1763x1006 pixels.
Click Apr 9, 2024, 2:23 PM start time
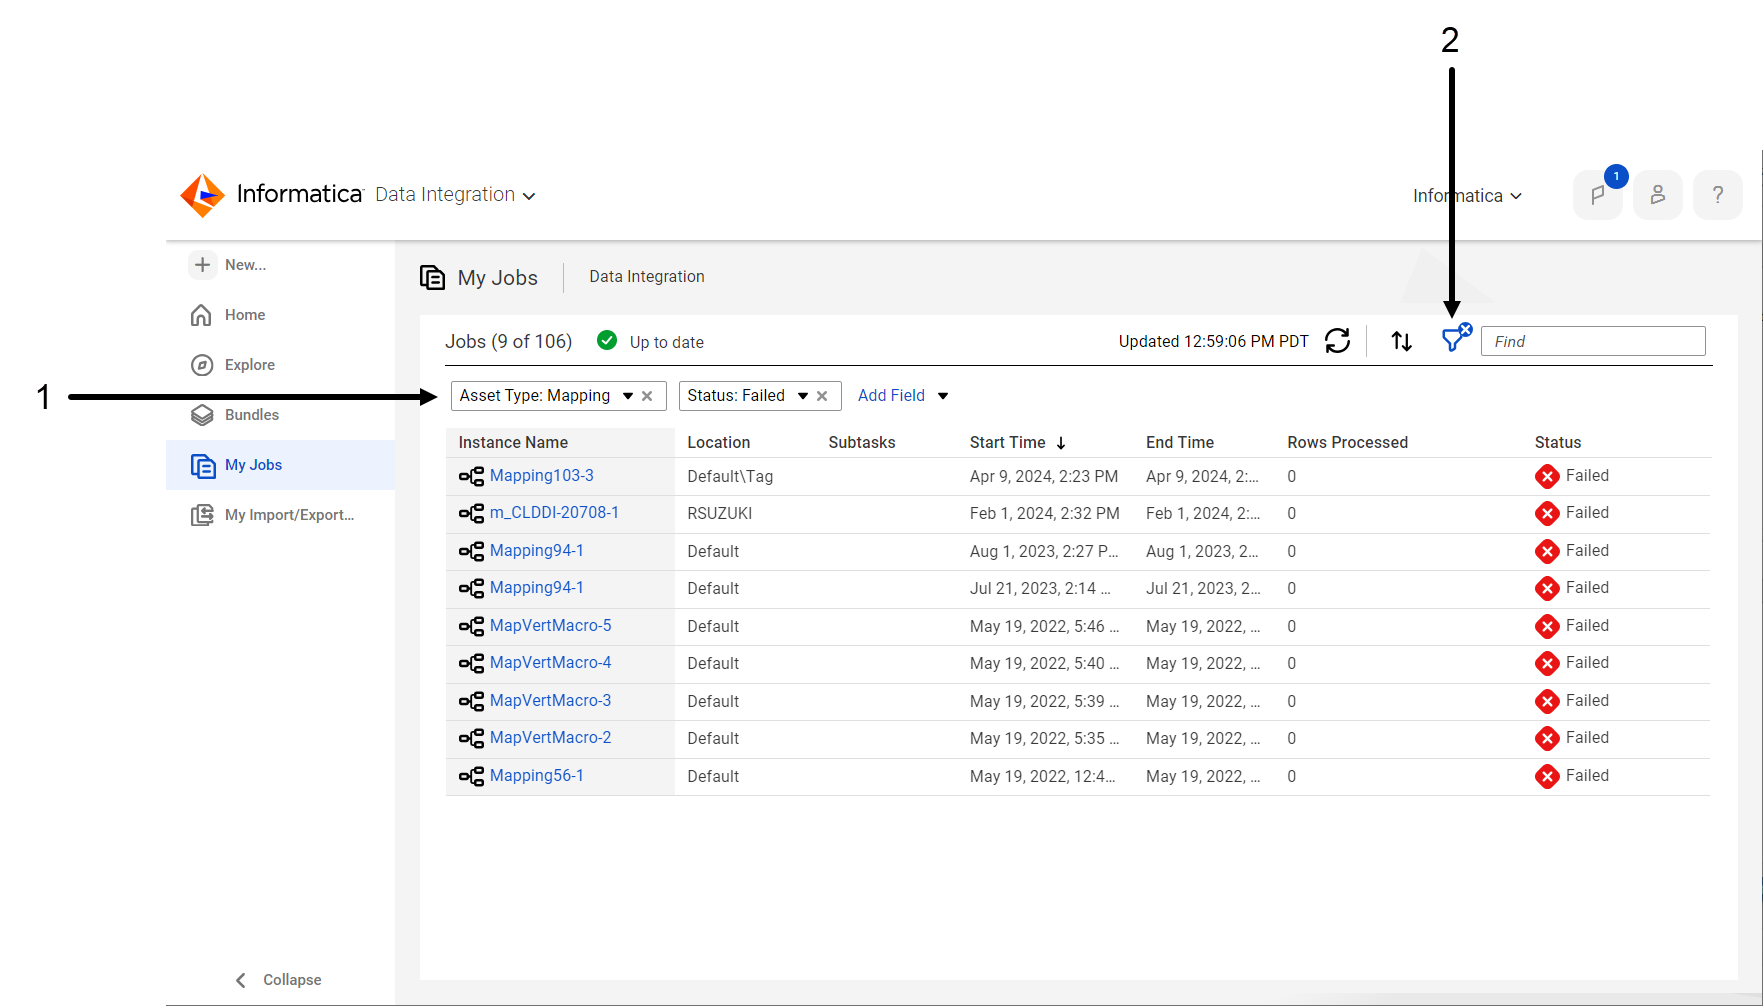coord(1044,477)
